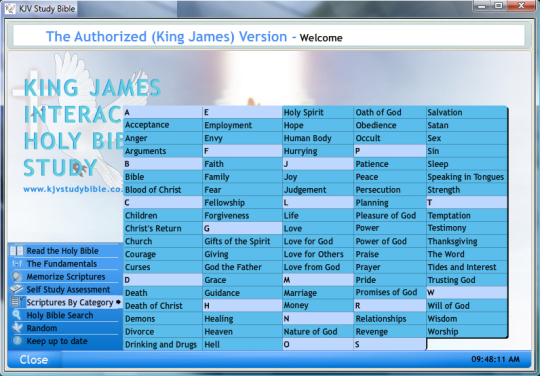Viewport: 540px width, 376px height.
Task: Select the Blood of Christ category
Action: coord(163,190)
